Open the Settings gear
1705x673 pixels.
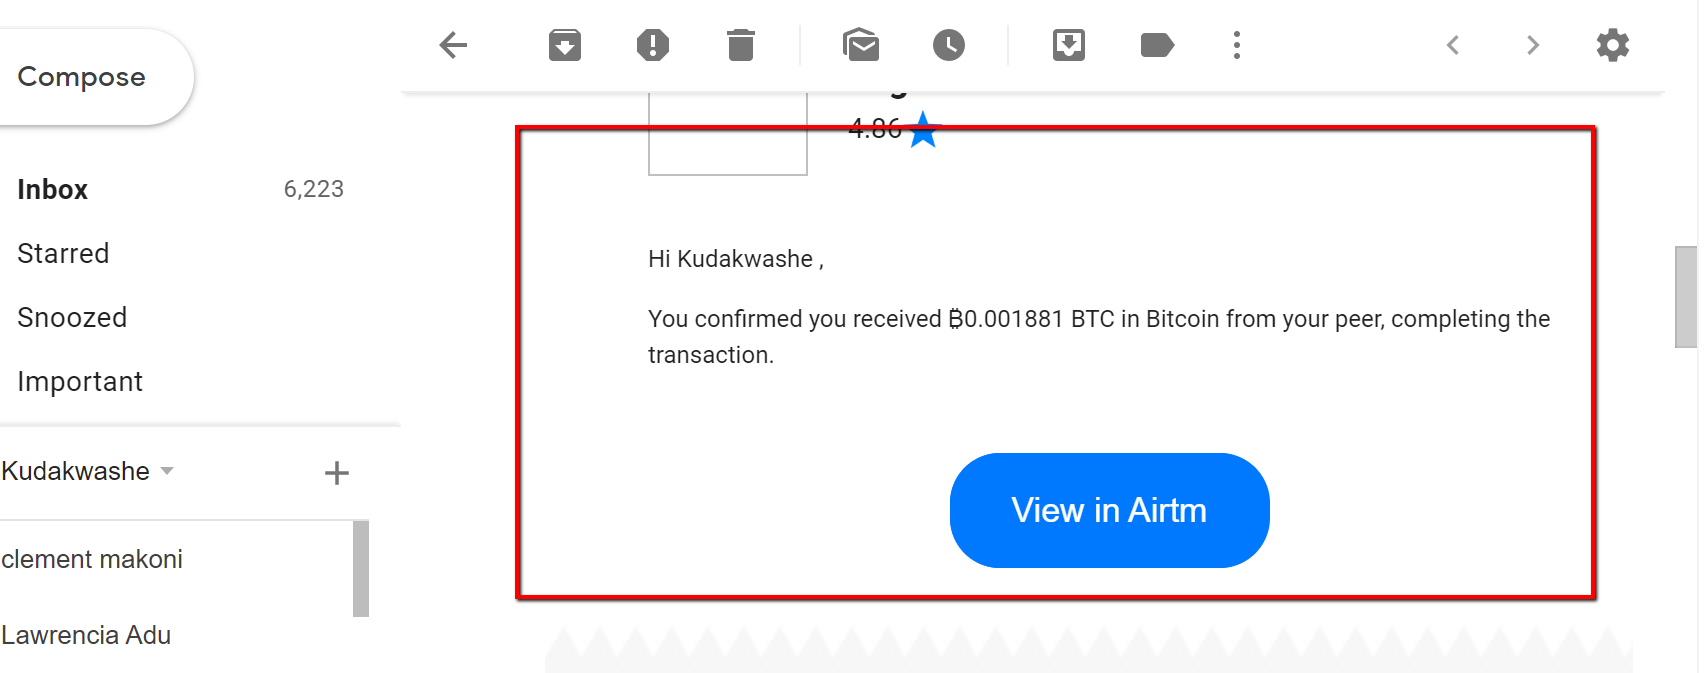(1613, 45)
